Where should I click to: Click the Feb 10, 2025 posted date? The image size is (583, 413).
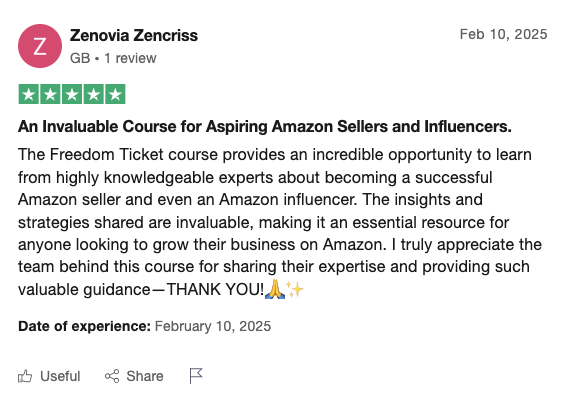(503, 35)
